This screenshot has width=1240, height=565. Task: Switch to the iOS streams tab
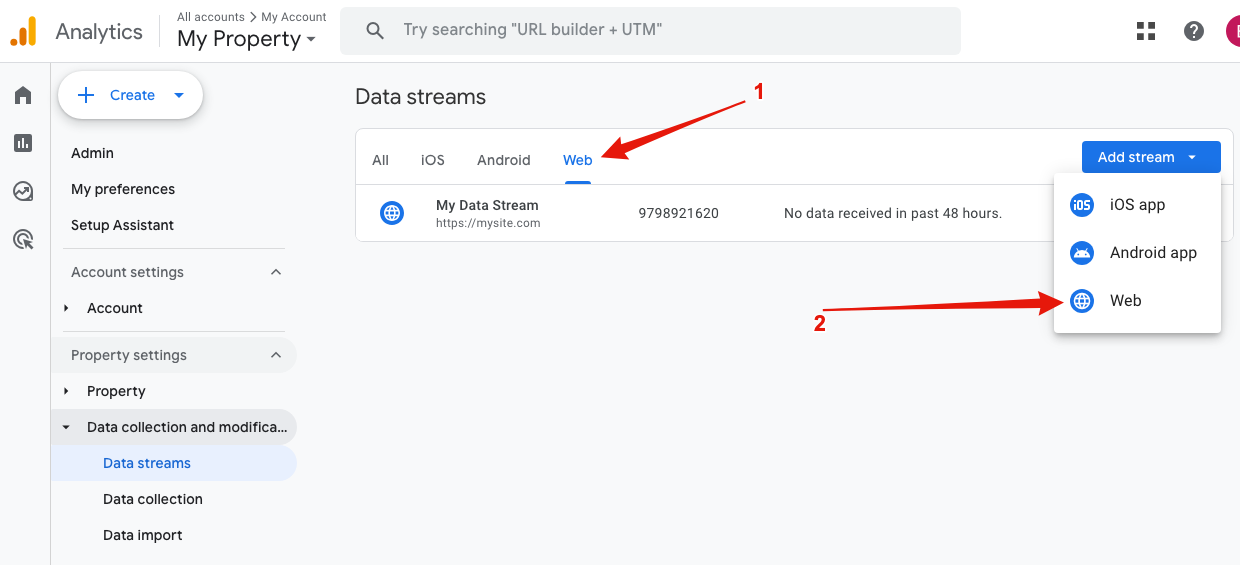(x=432, y=160)
